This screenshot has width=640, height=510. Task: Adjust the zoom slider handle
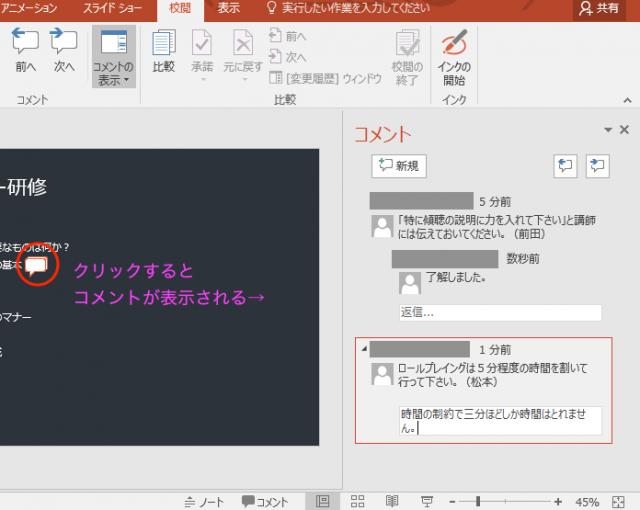(478, 501)
